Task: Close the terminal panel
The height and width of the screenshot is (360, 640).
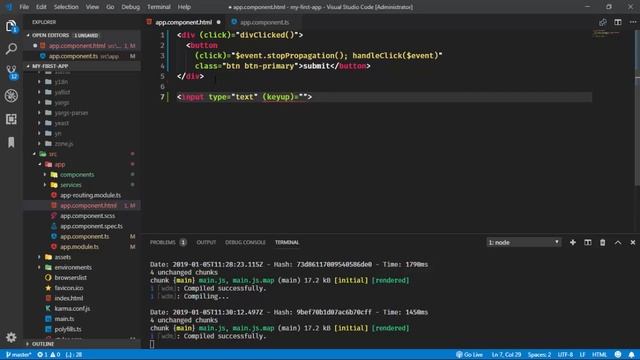Action: [632, 242]
